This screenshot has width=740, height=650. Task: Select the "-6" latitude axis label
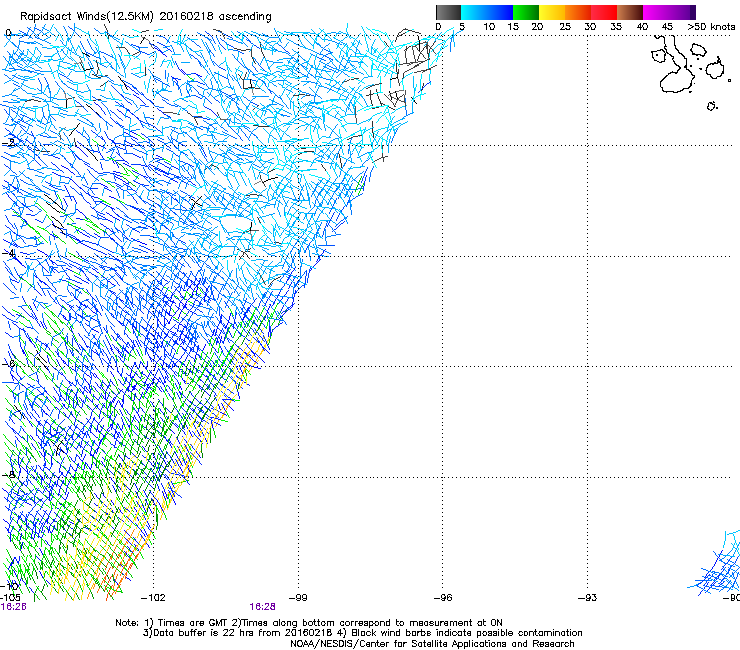9,363
